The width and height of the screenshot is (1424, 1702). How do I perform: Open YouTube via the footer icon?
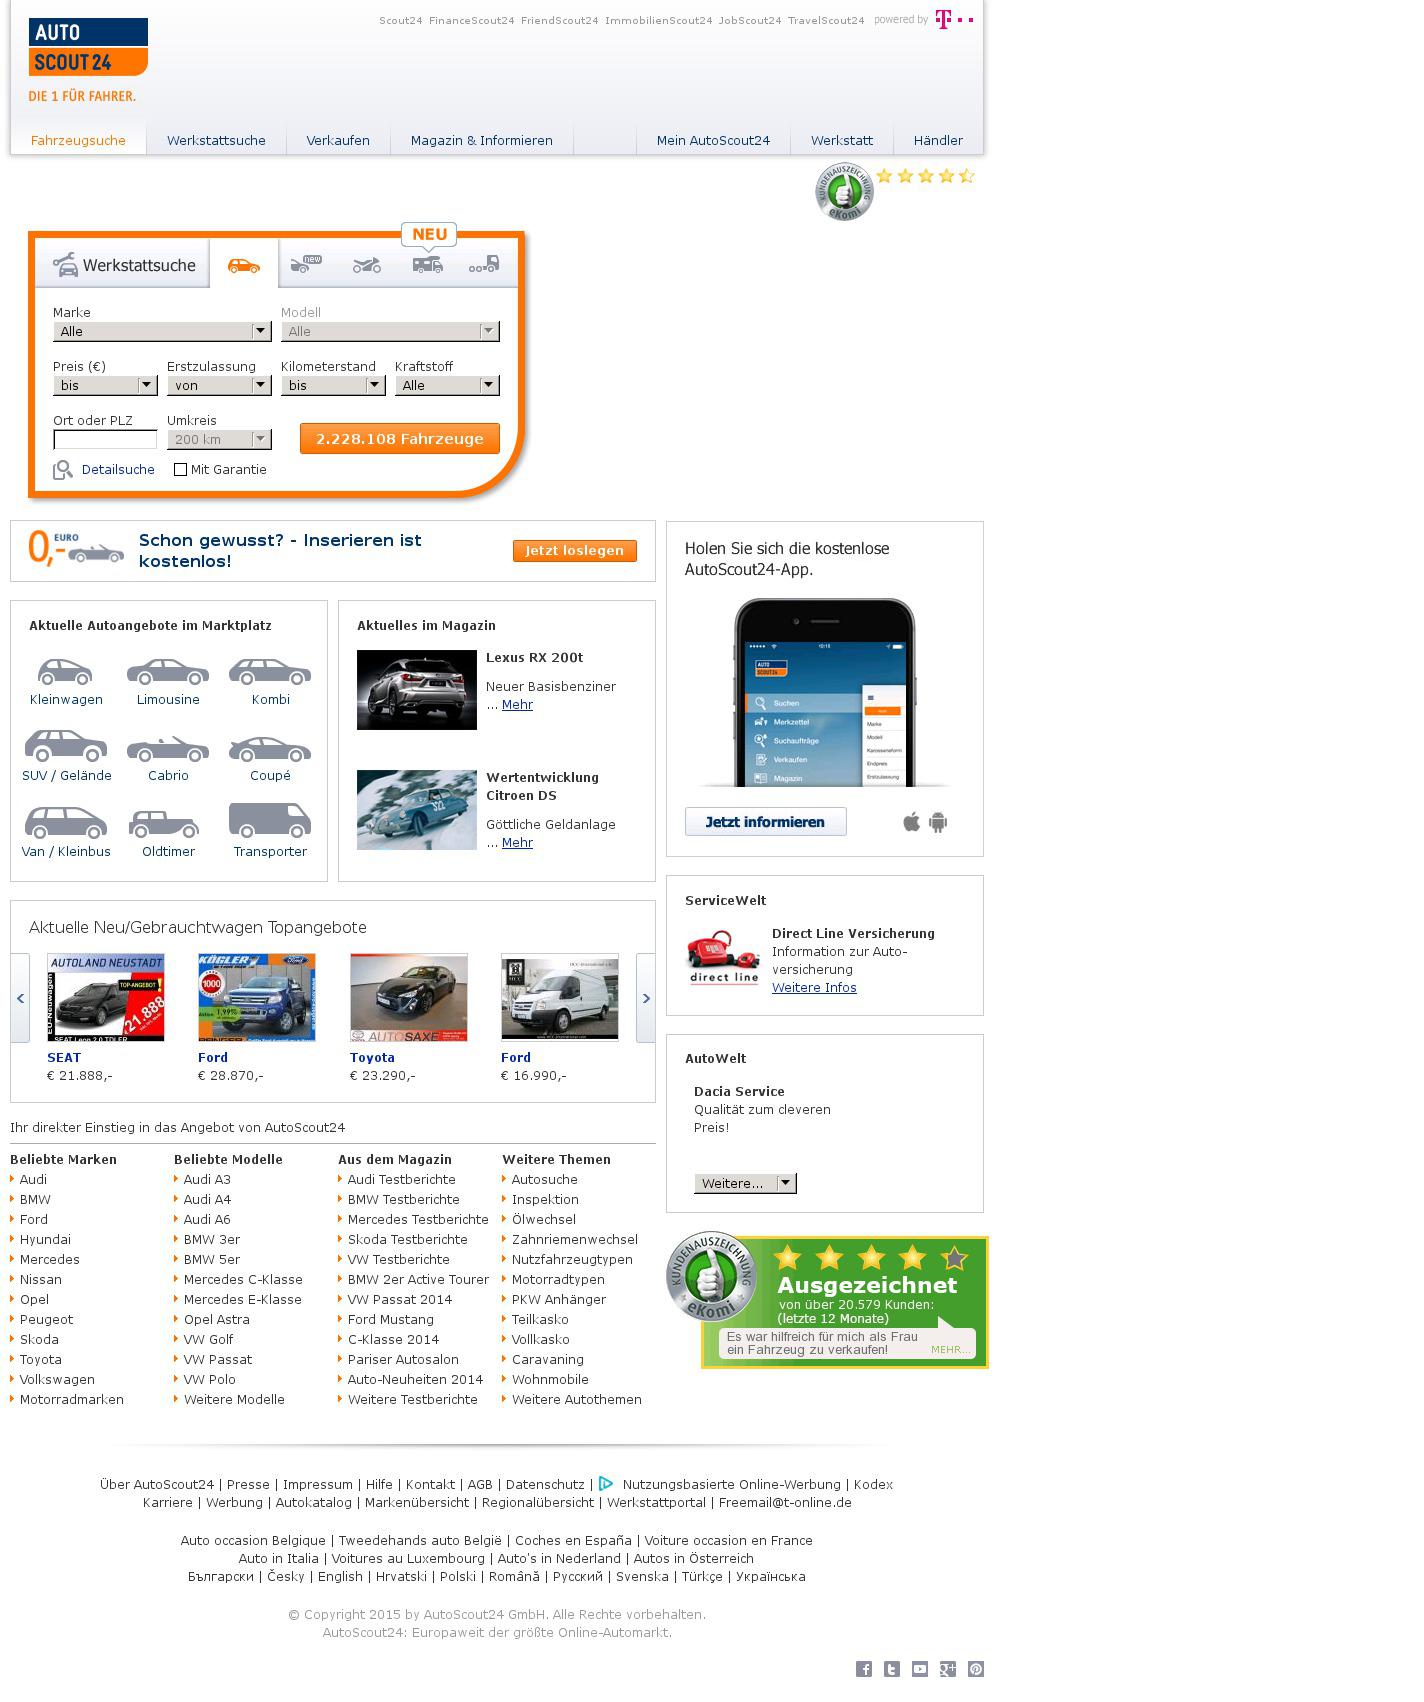pos(920,1669)
